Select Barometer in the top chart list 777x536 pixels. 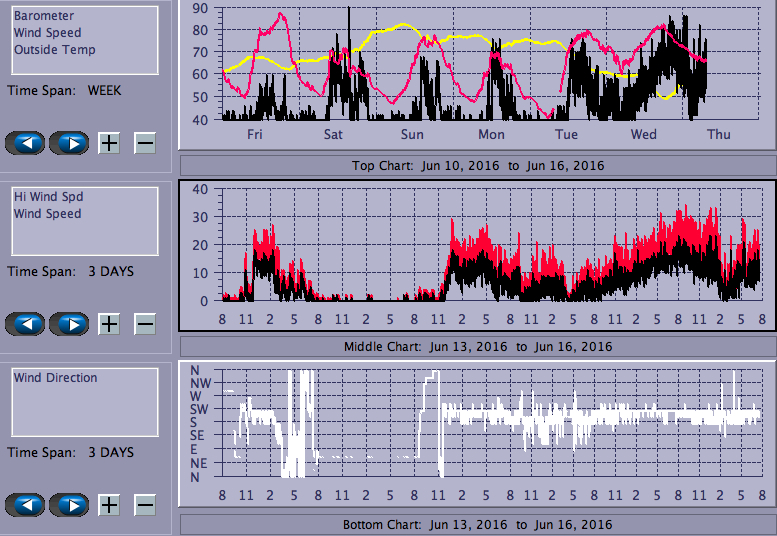pyautogui.click(x=44, y=16)
